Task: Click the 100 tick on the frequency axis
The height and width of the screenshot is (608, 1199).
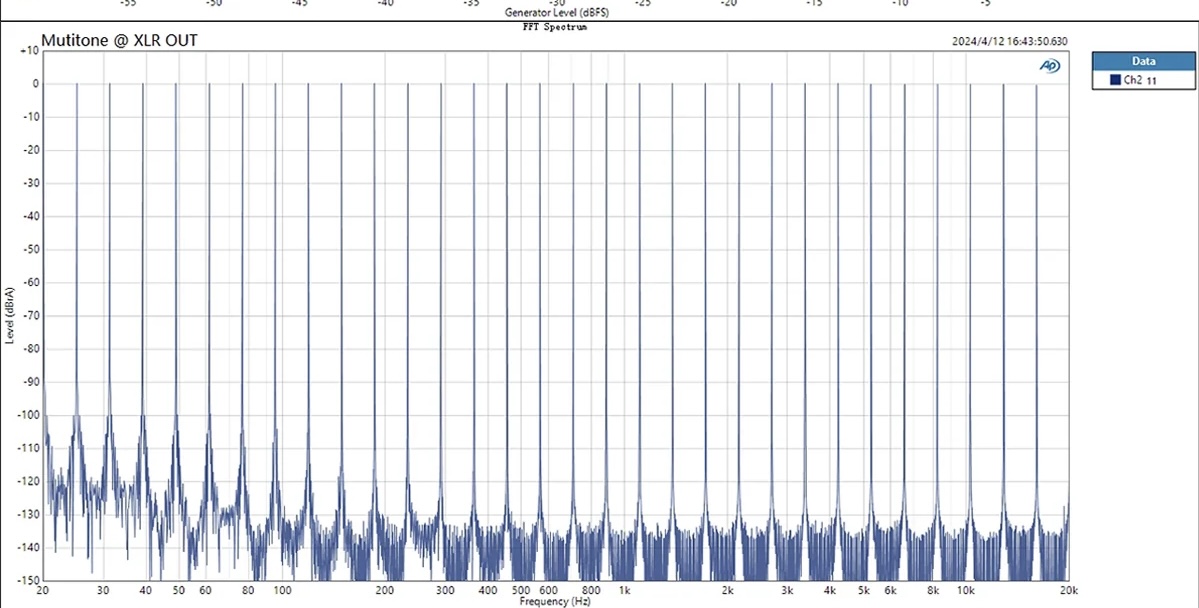Action: [282, 590]
